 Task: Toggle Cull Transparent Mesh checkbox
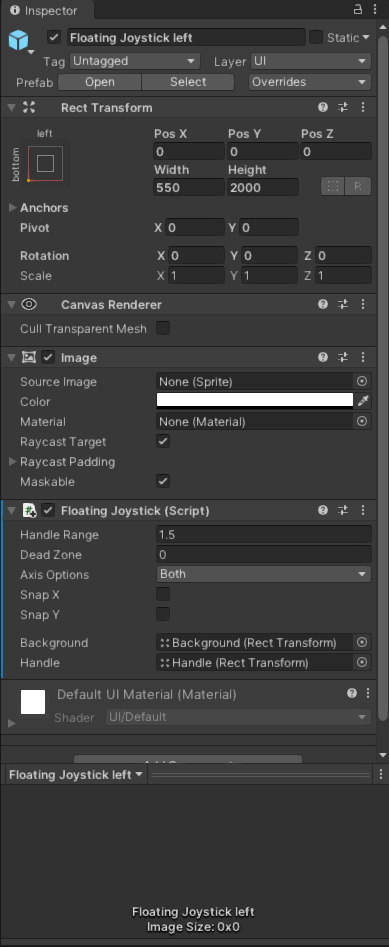(x=162, y=329)
